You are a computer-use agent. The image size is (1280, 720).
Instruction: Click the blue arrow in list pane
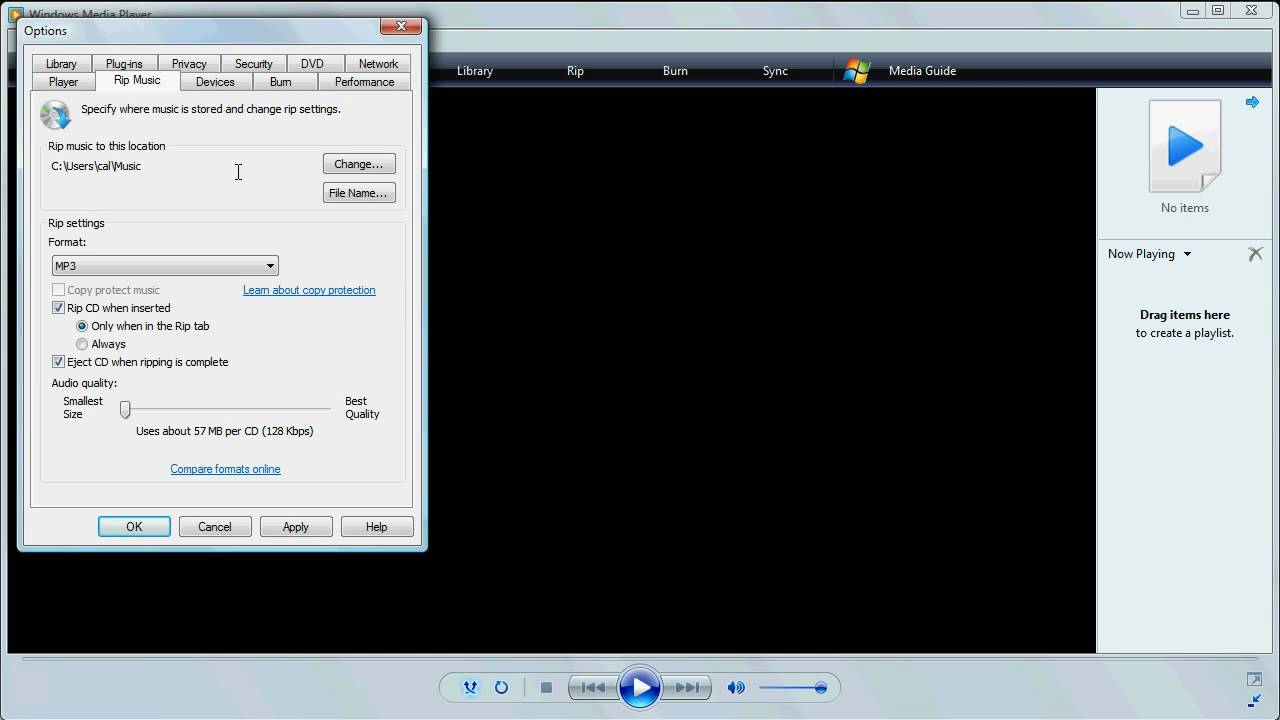(1252, 102)
